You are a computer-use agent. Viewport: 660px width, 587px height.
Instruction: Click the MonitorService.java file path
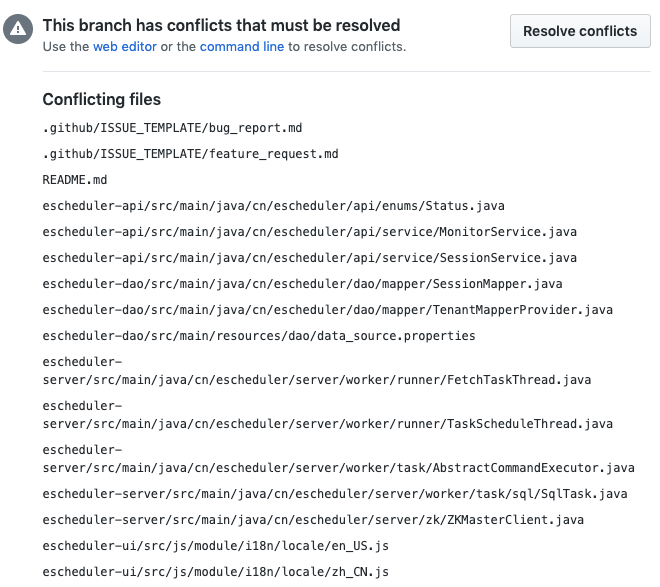point(310,232)
